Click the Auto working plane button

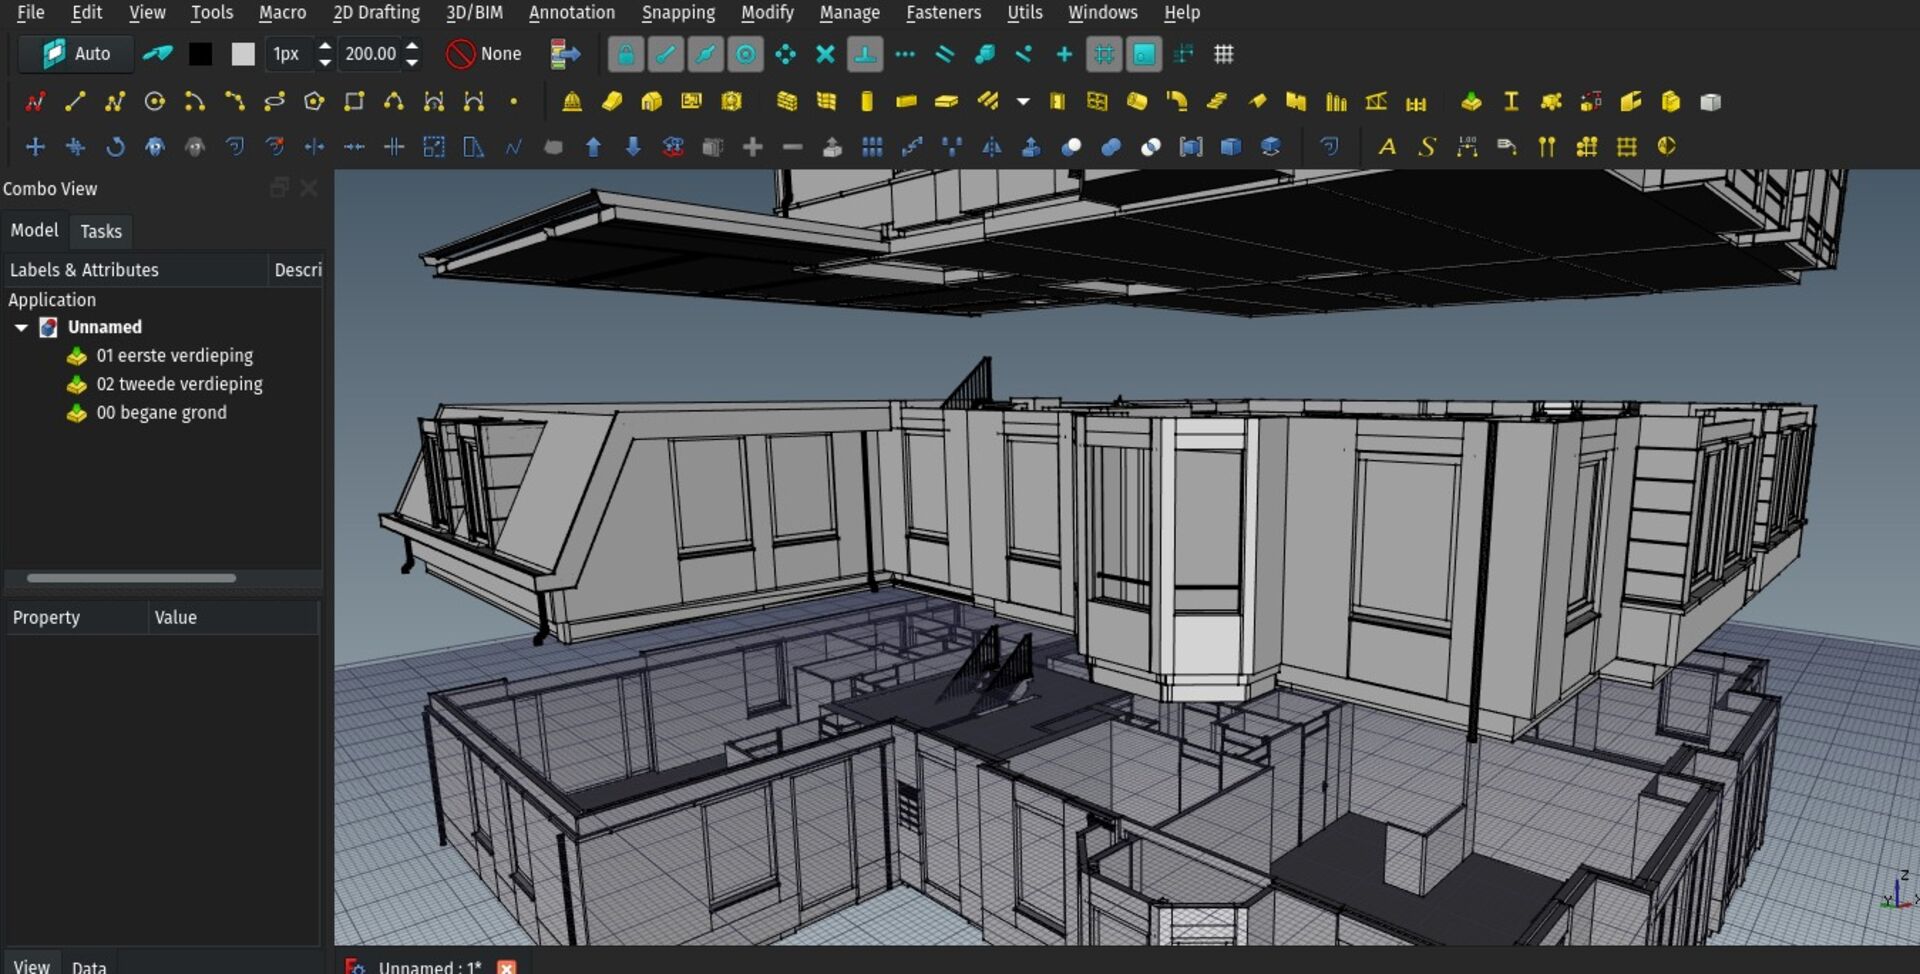pos(76,54)
